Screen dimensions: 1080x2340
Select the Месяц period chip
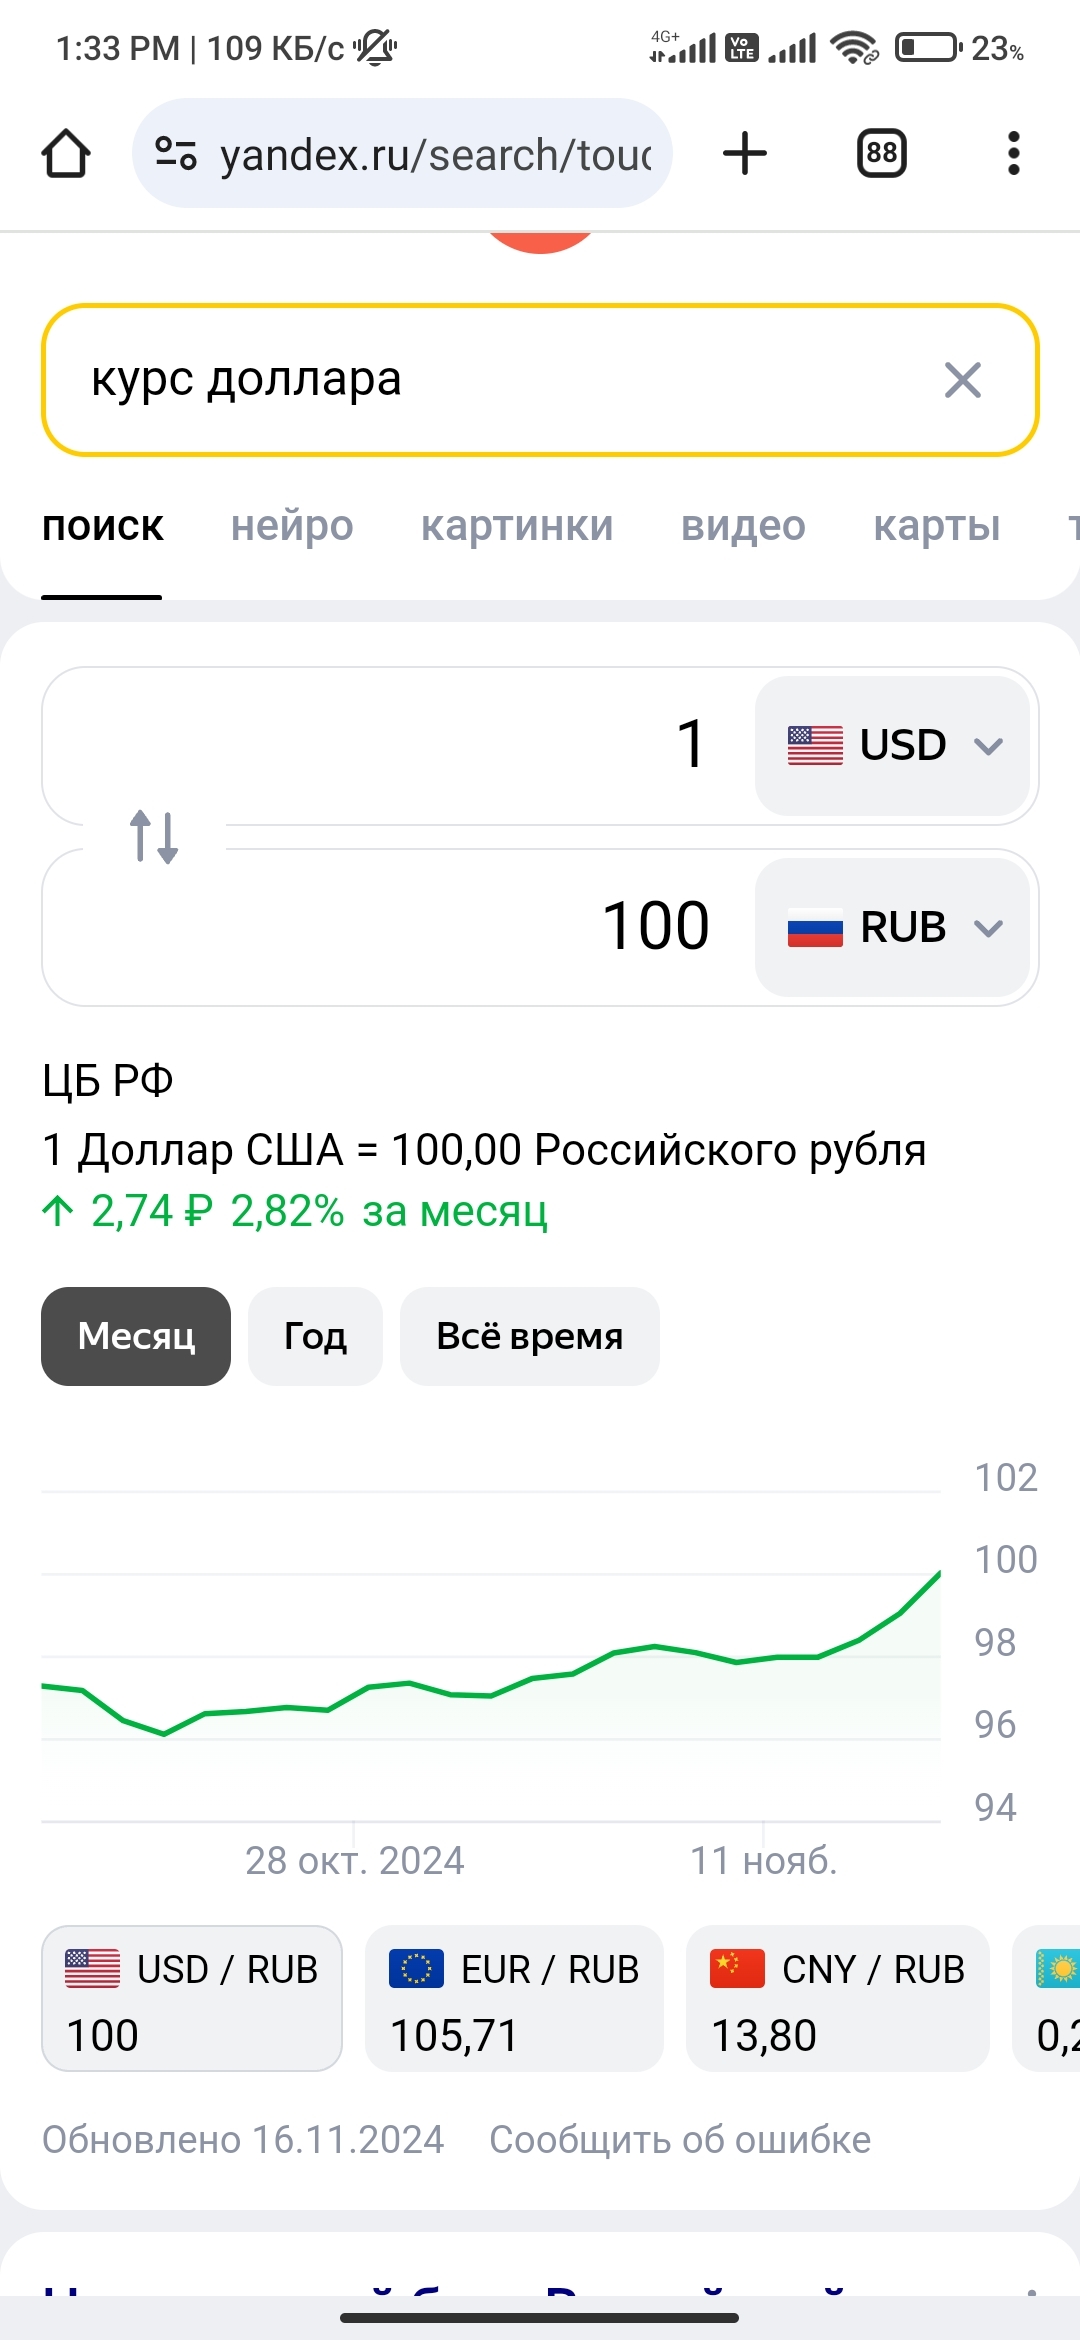136,1336
